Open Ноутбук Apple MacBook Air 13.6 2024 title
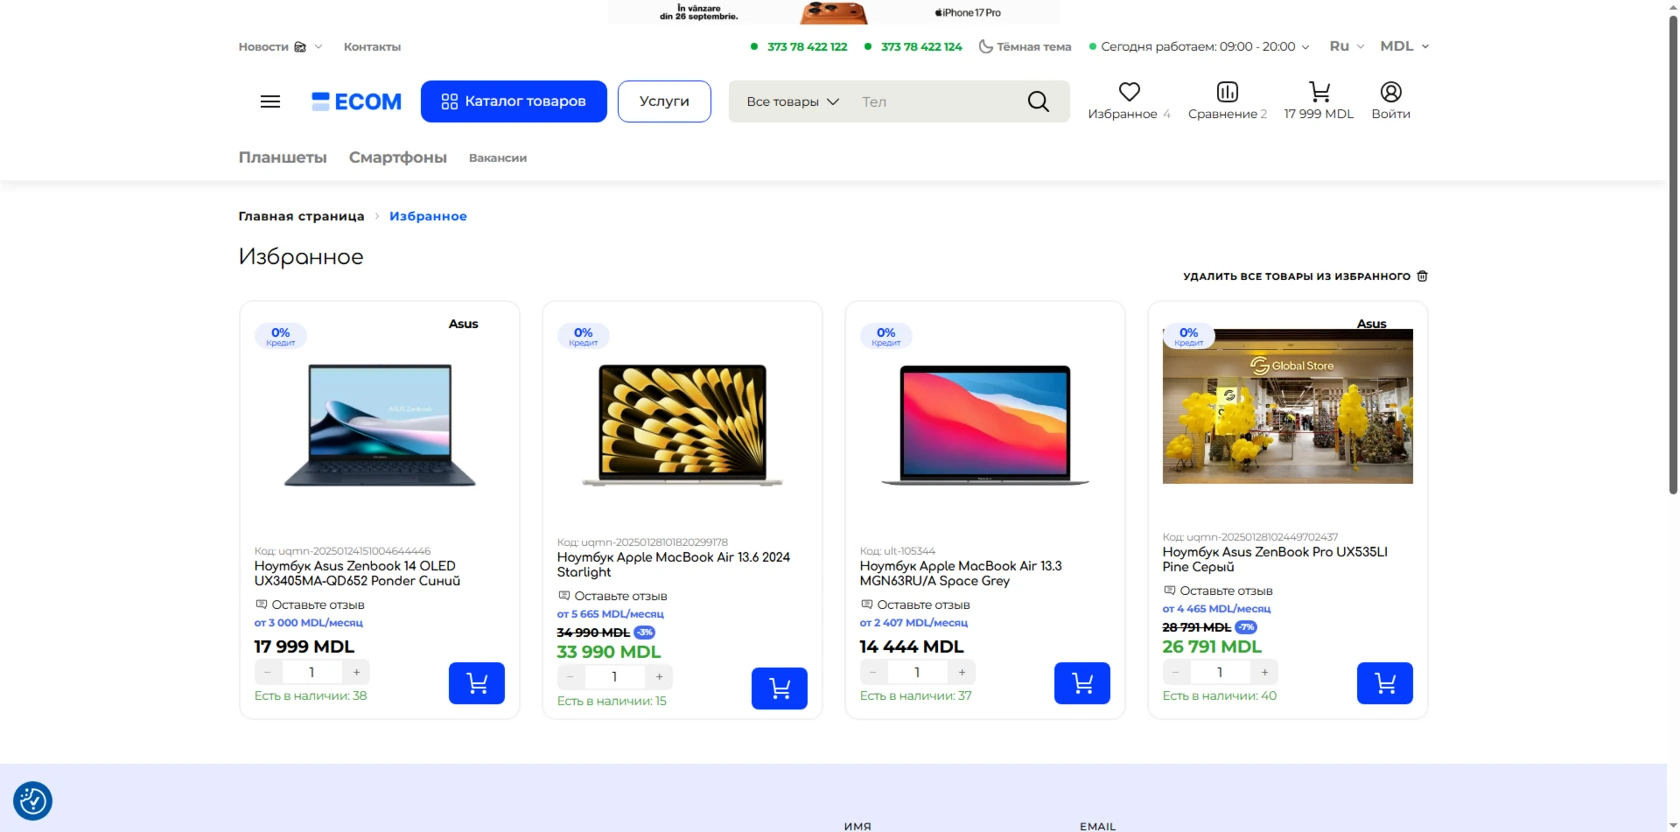Viewport: 1680px width, 832px height. pos(673,564)
